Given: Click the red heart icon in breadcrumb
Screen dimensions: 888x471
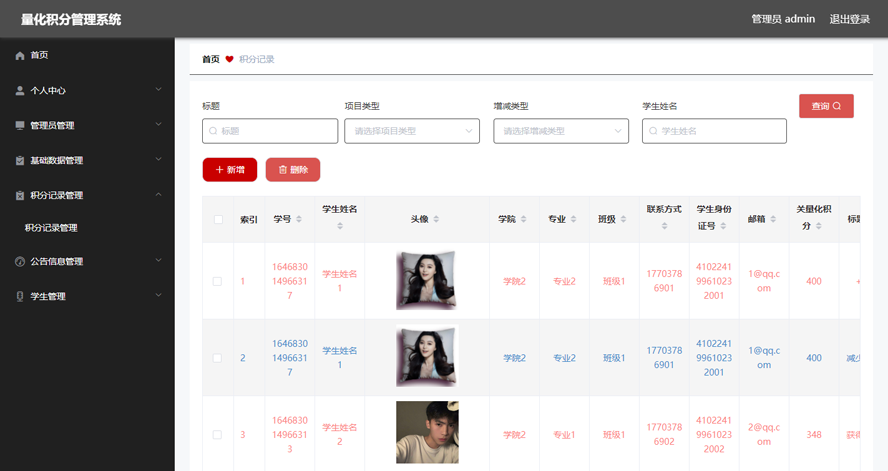Looking at the screenshot, I should pyautogui.click(x=229, y=60).
